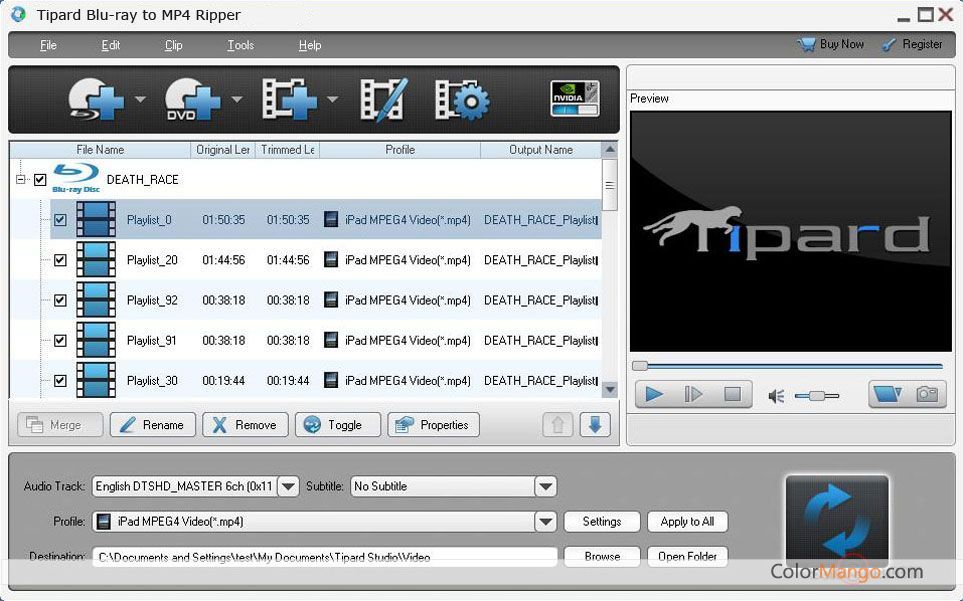This screenshot has height=601, width=963.
Task: Open the video Edit effect tool
Action: pos(383,99)
